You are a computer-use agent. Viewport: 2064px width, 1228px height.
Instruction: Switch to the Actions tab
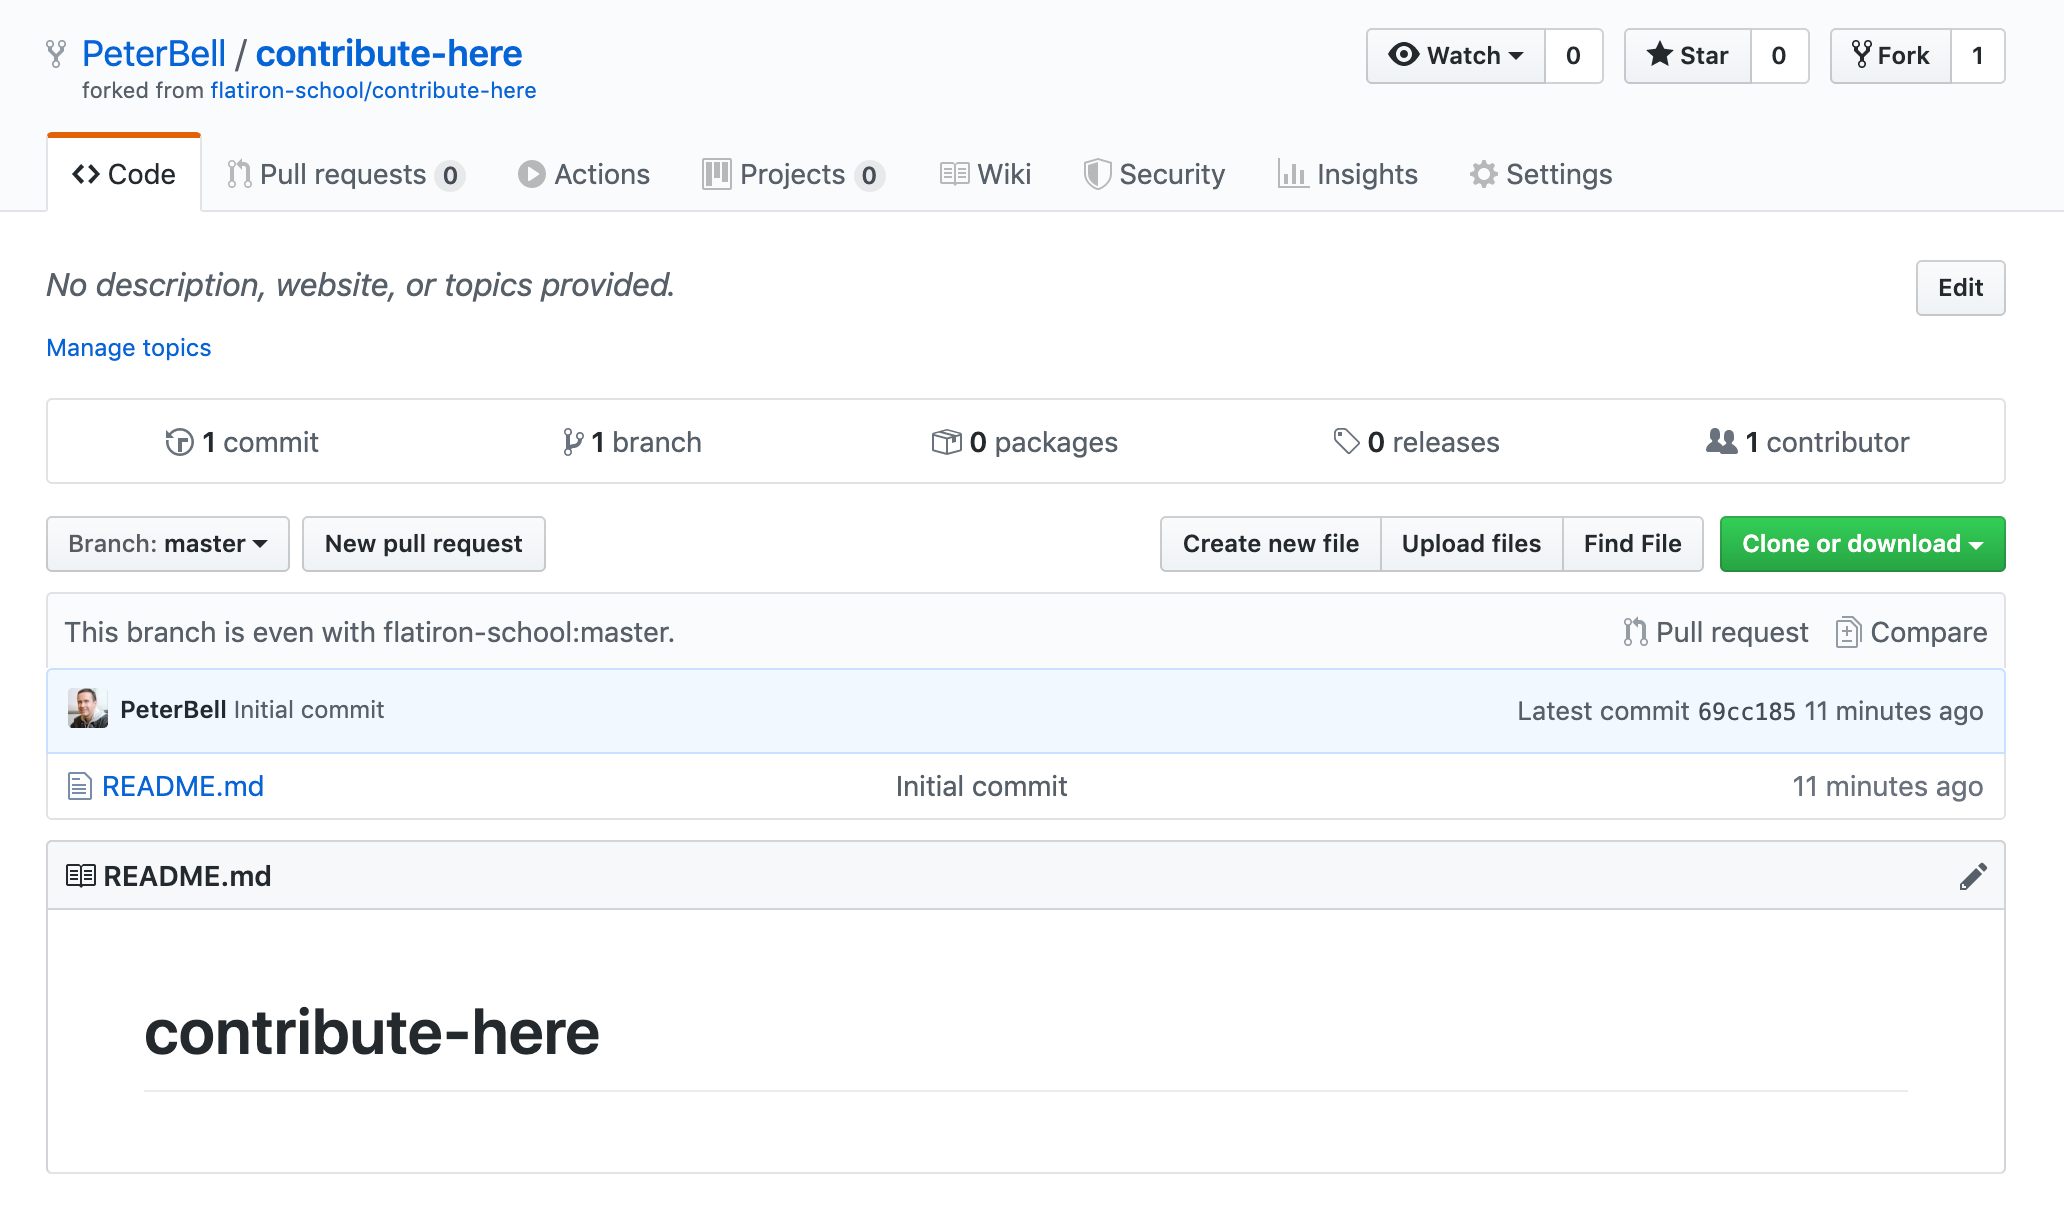584,174
